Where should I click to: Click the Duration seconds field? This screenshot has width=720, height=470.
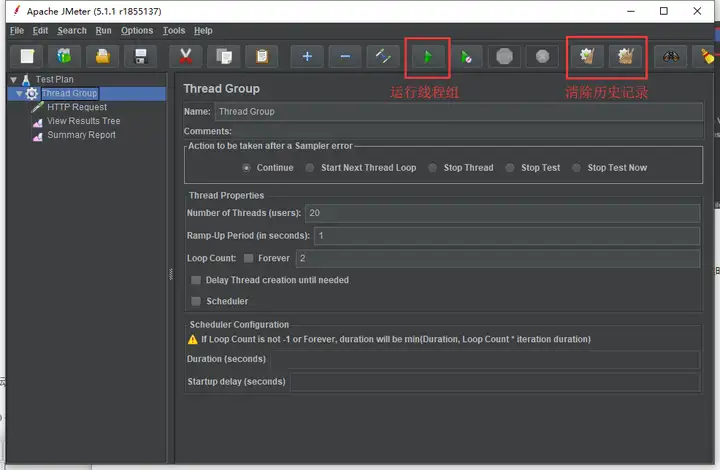485,359
